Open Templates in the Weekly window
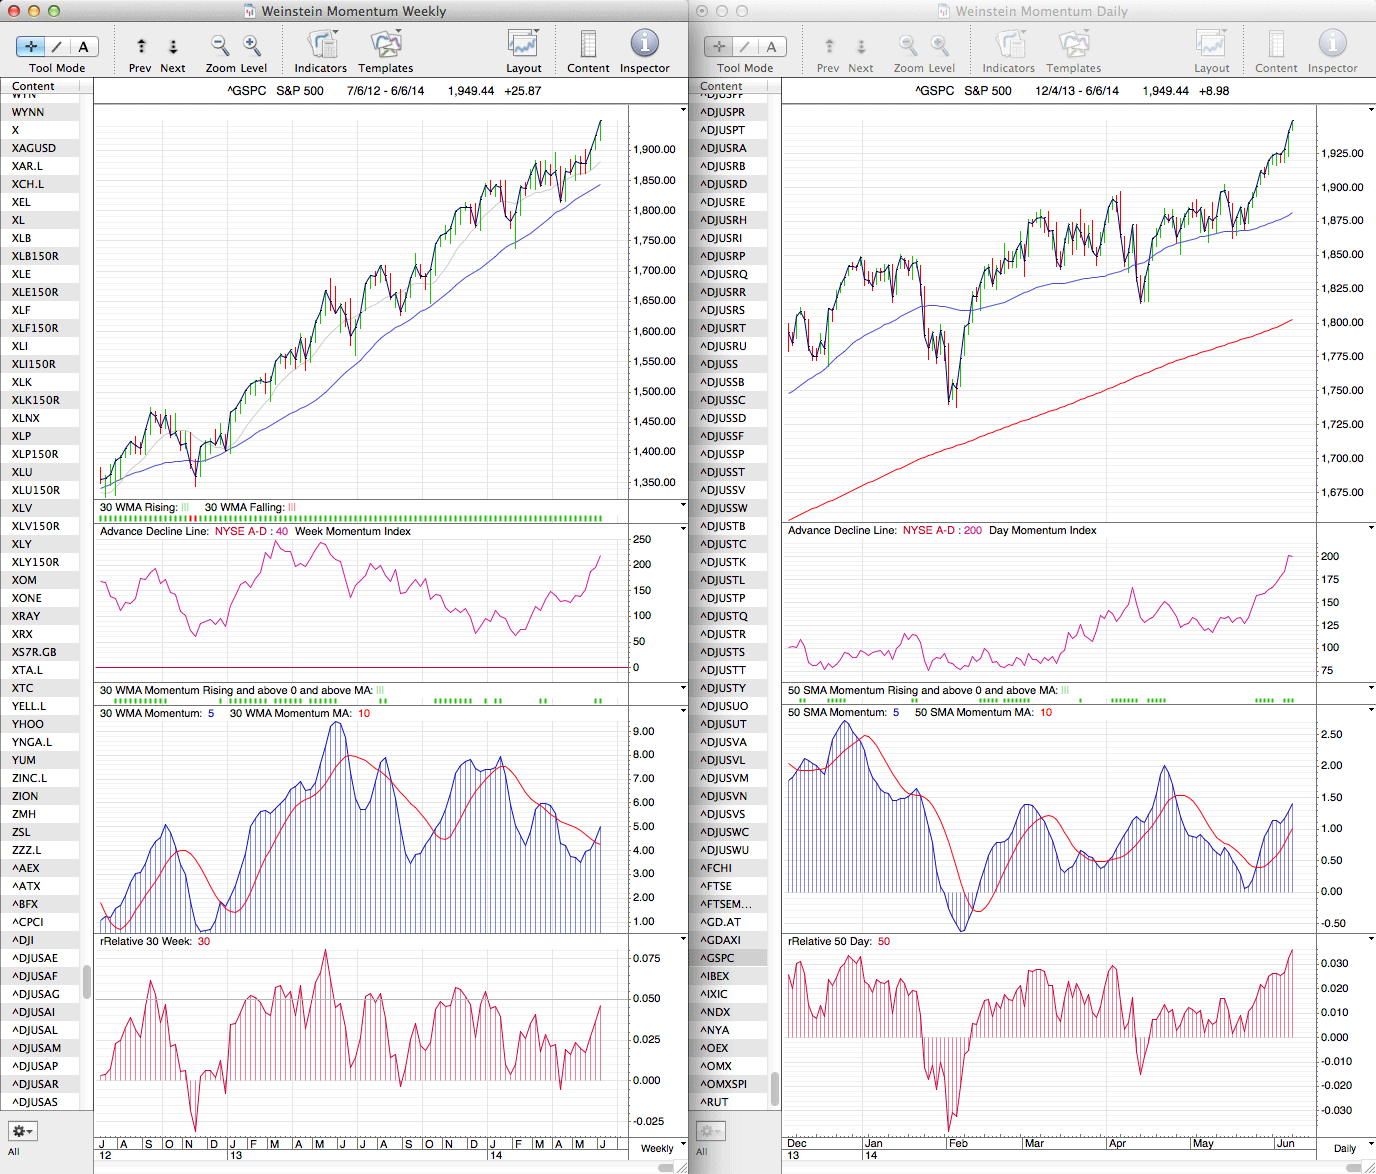Viewport: 1376px width, 1174px height. tap(385, 46)
